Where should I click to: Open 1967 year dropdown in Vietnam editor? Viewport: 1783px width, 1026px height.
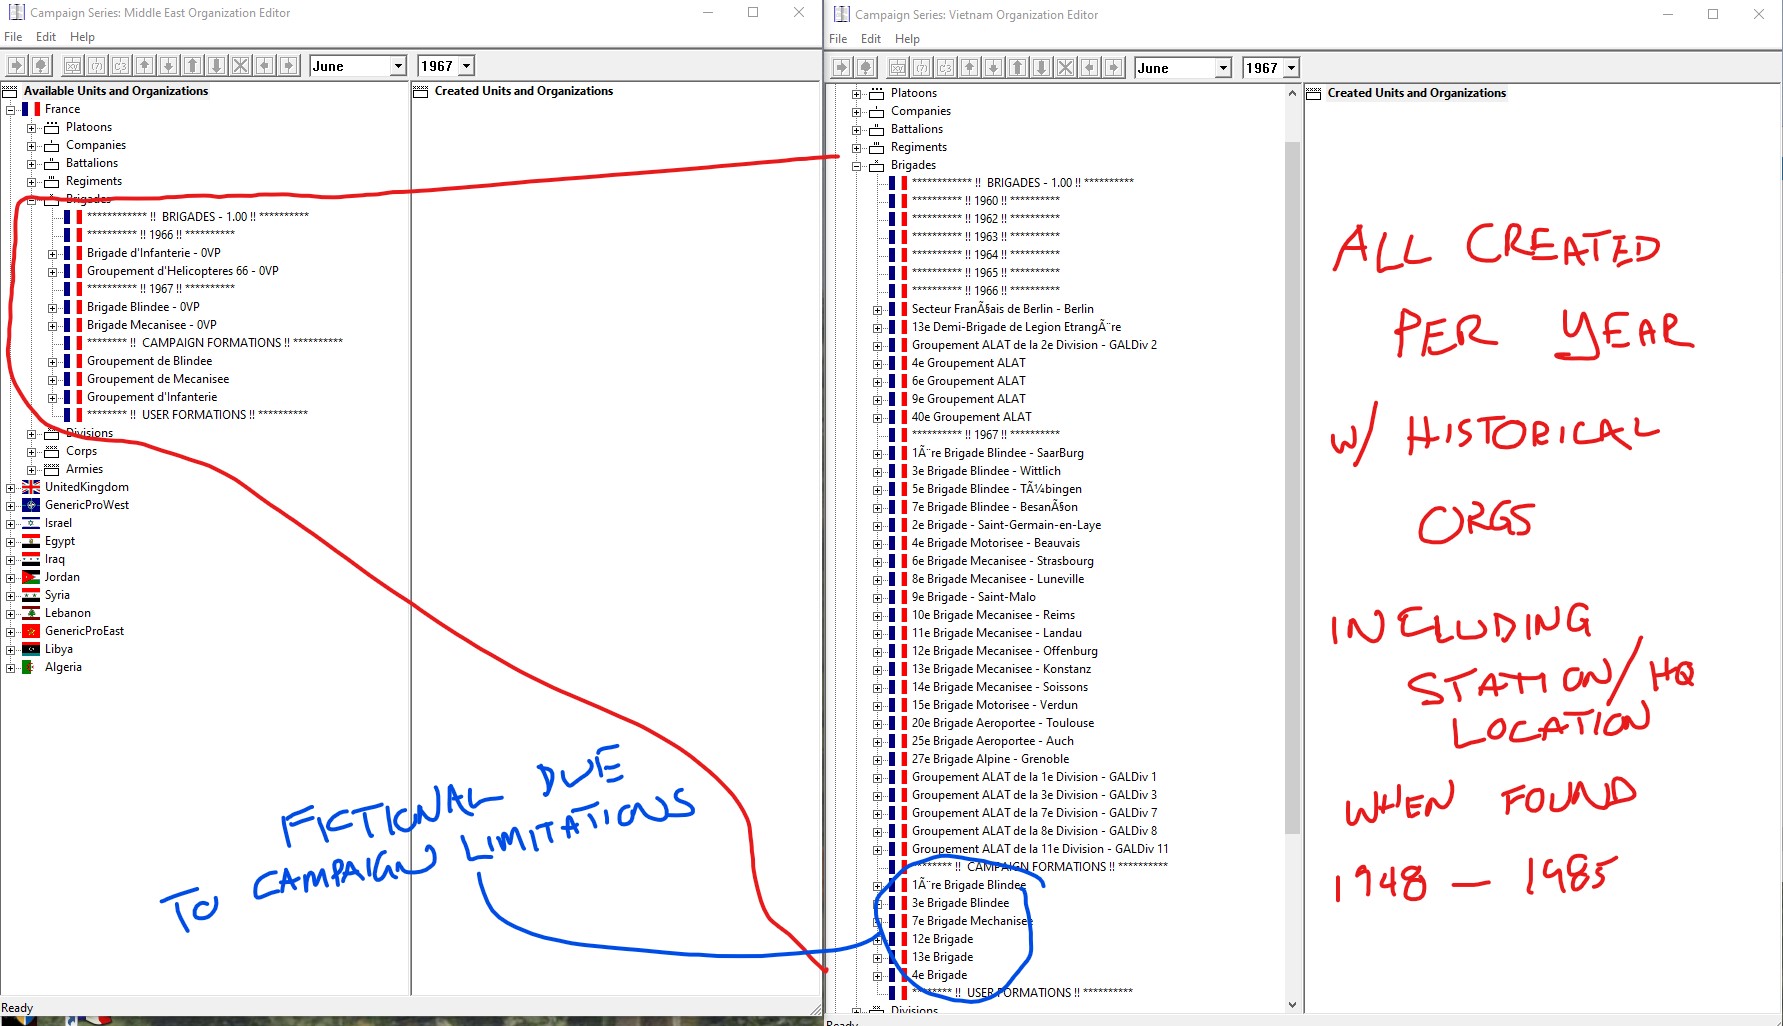click(x=1291, y=68)
